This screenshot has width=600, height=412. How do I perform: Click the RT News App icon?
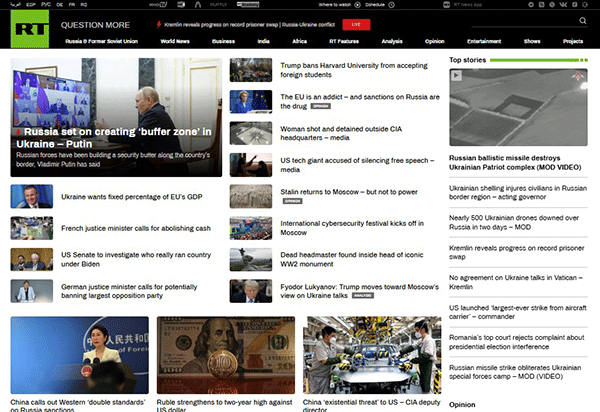[x=446, y=5]
